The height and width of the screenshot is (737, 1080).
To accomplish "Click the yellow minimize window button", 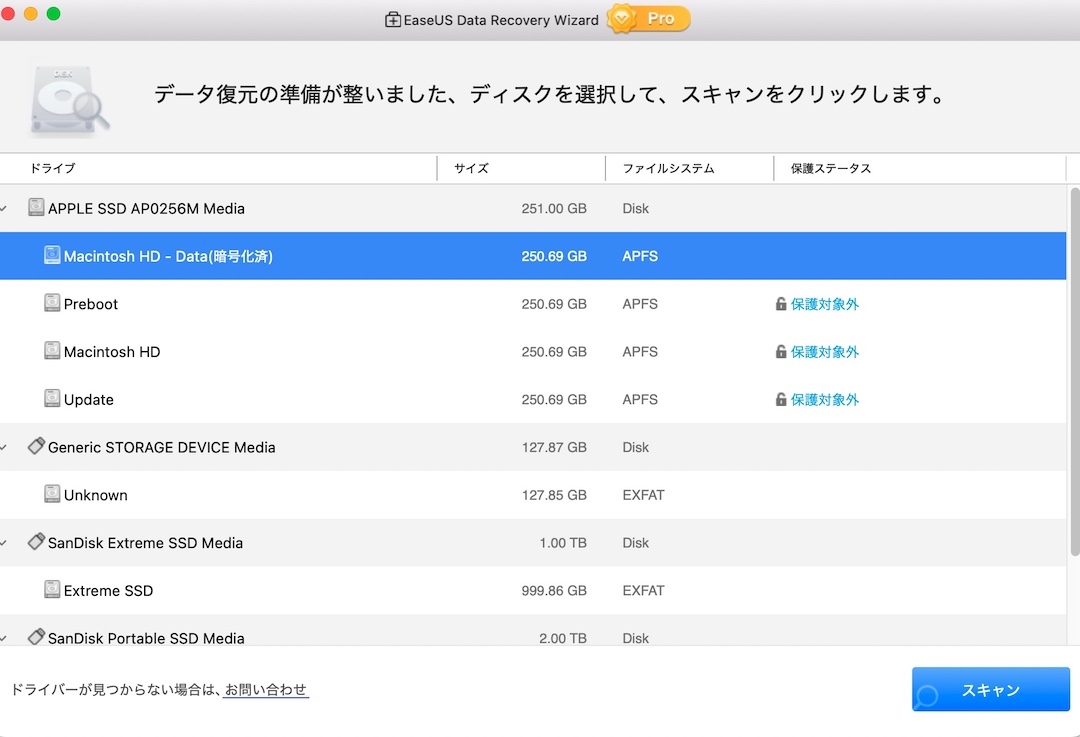I will click(30, 13).
